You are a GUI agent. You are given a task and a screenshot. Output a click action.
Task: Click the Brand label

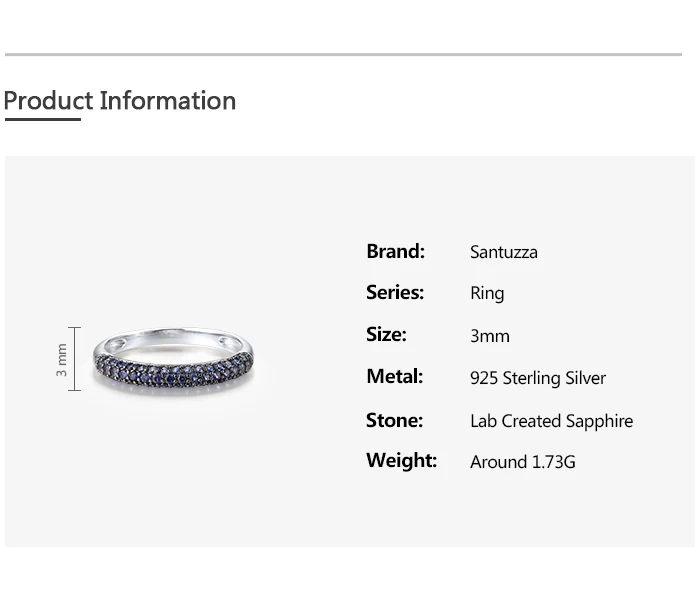(x=396, y=251)
